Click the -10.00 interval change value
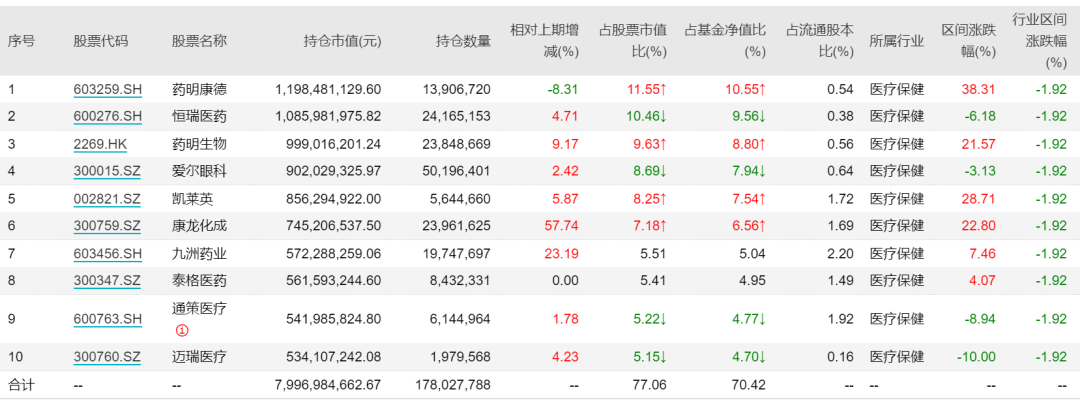This screenshot has width=1080, height=409. pyautogui.click(x=977, y=357)
